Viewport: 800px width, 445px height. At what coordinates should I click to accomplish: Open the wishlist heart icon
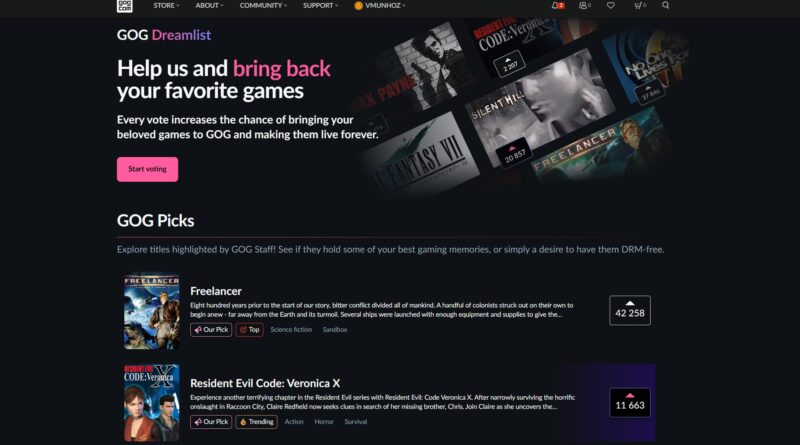[611, 5]
